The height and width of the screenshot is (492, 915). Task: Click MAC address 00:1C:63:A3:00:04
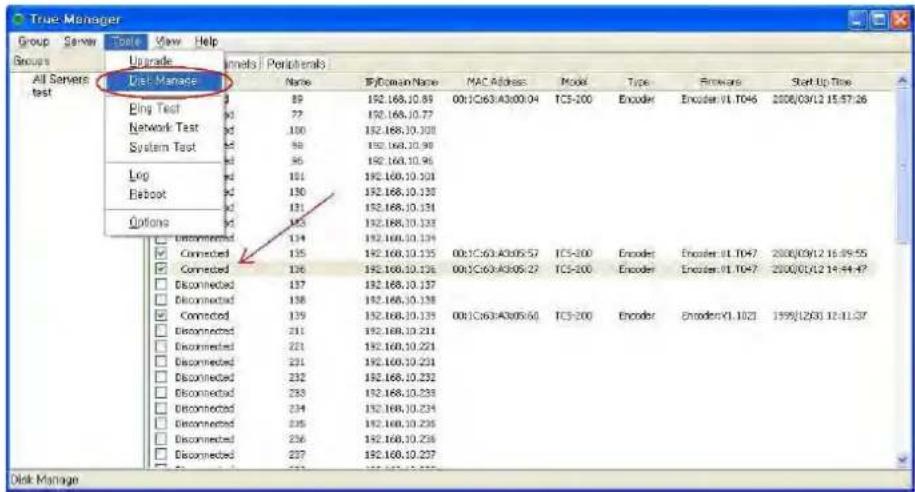495,99
